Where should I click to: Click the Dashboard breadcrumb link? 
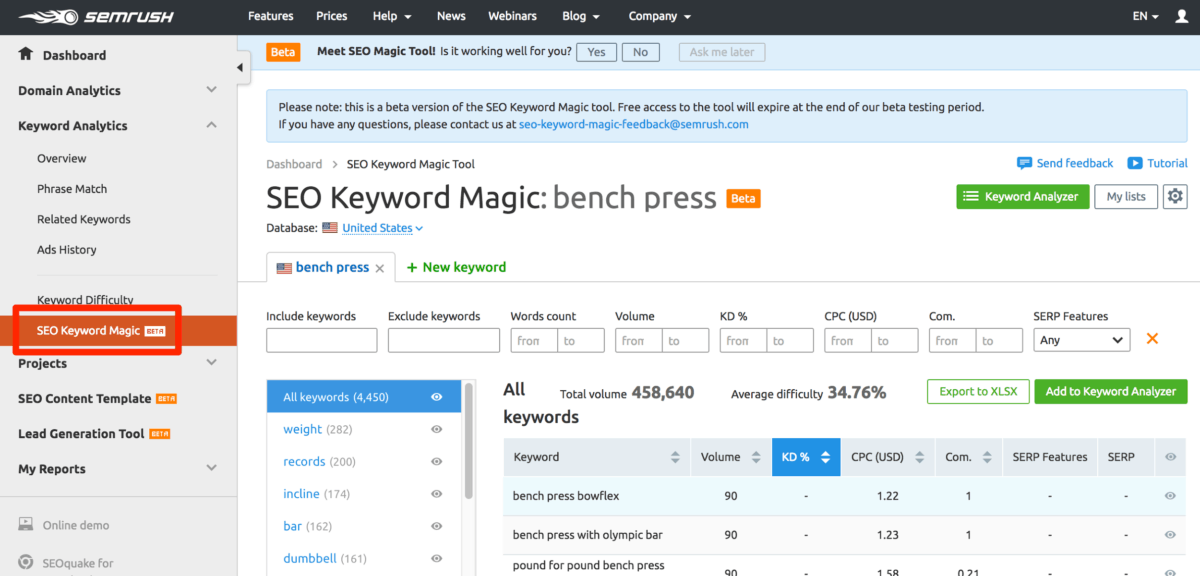click(x=294, y=164)
